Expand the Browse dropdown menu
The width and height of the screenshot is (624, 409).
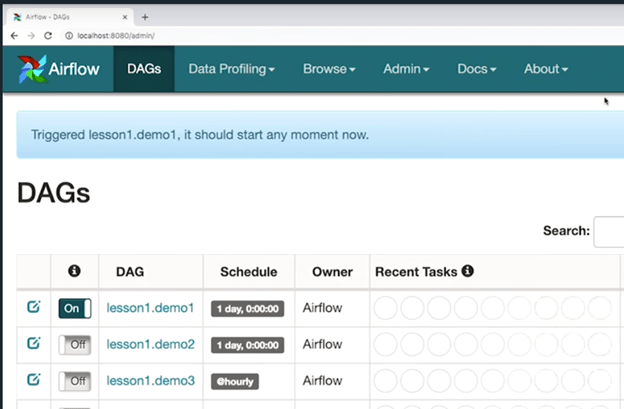click(329, 69)
